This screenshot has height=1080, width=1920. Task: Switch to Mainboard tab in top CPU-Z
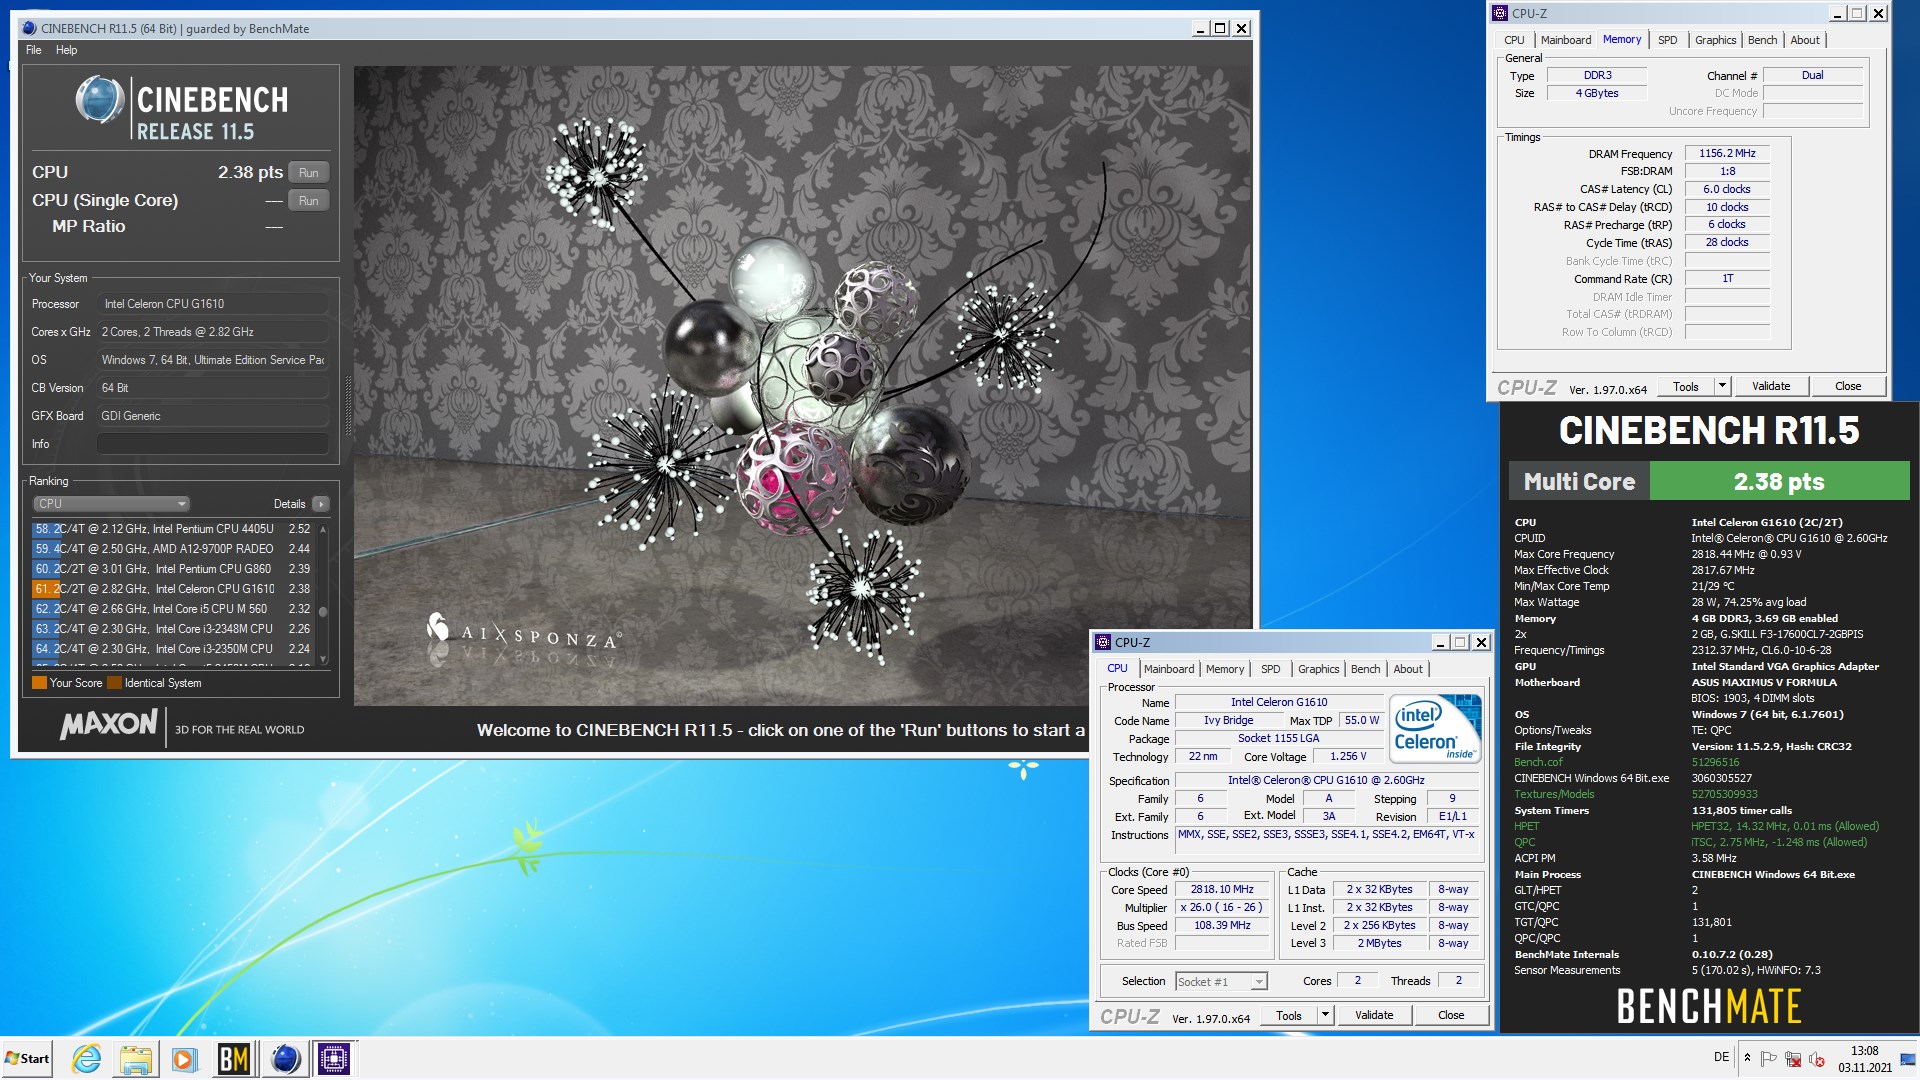point(1565,40)
